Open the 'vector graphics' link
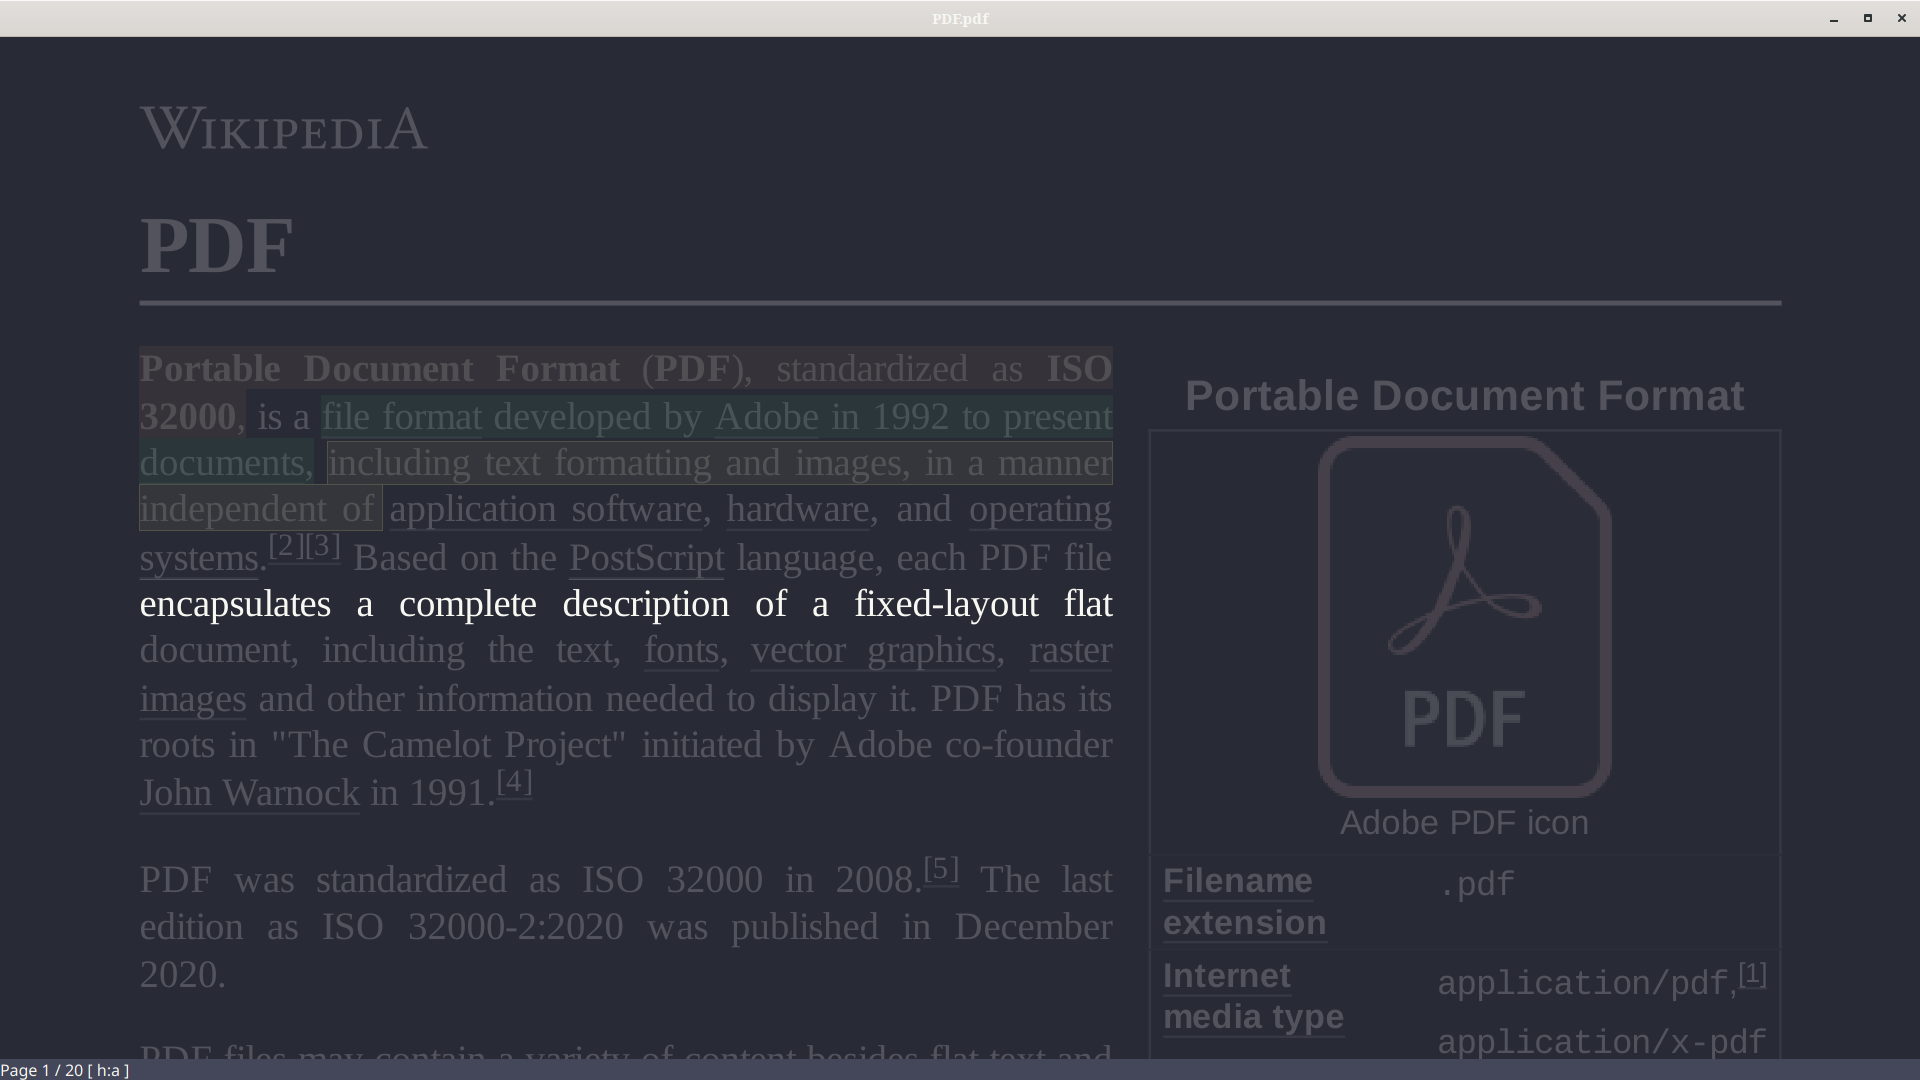The image size is (1920, 1080). click(x=873, y=650)
